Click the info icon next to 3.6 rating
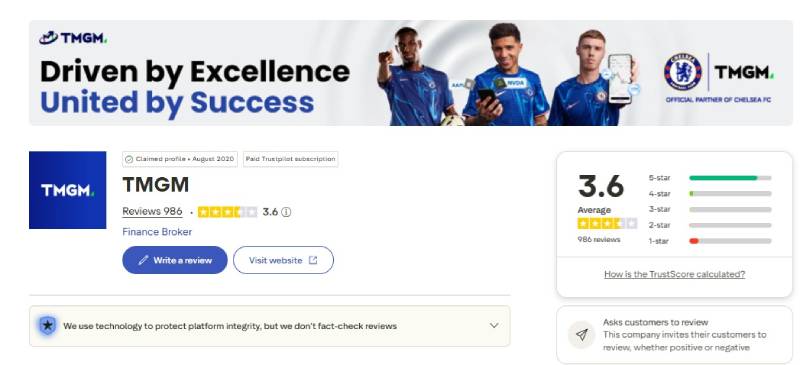800x365 pixels. click(x=286, y=212)
